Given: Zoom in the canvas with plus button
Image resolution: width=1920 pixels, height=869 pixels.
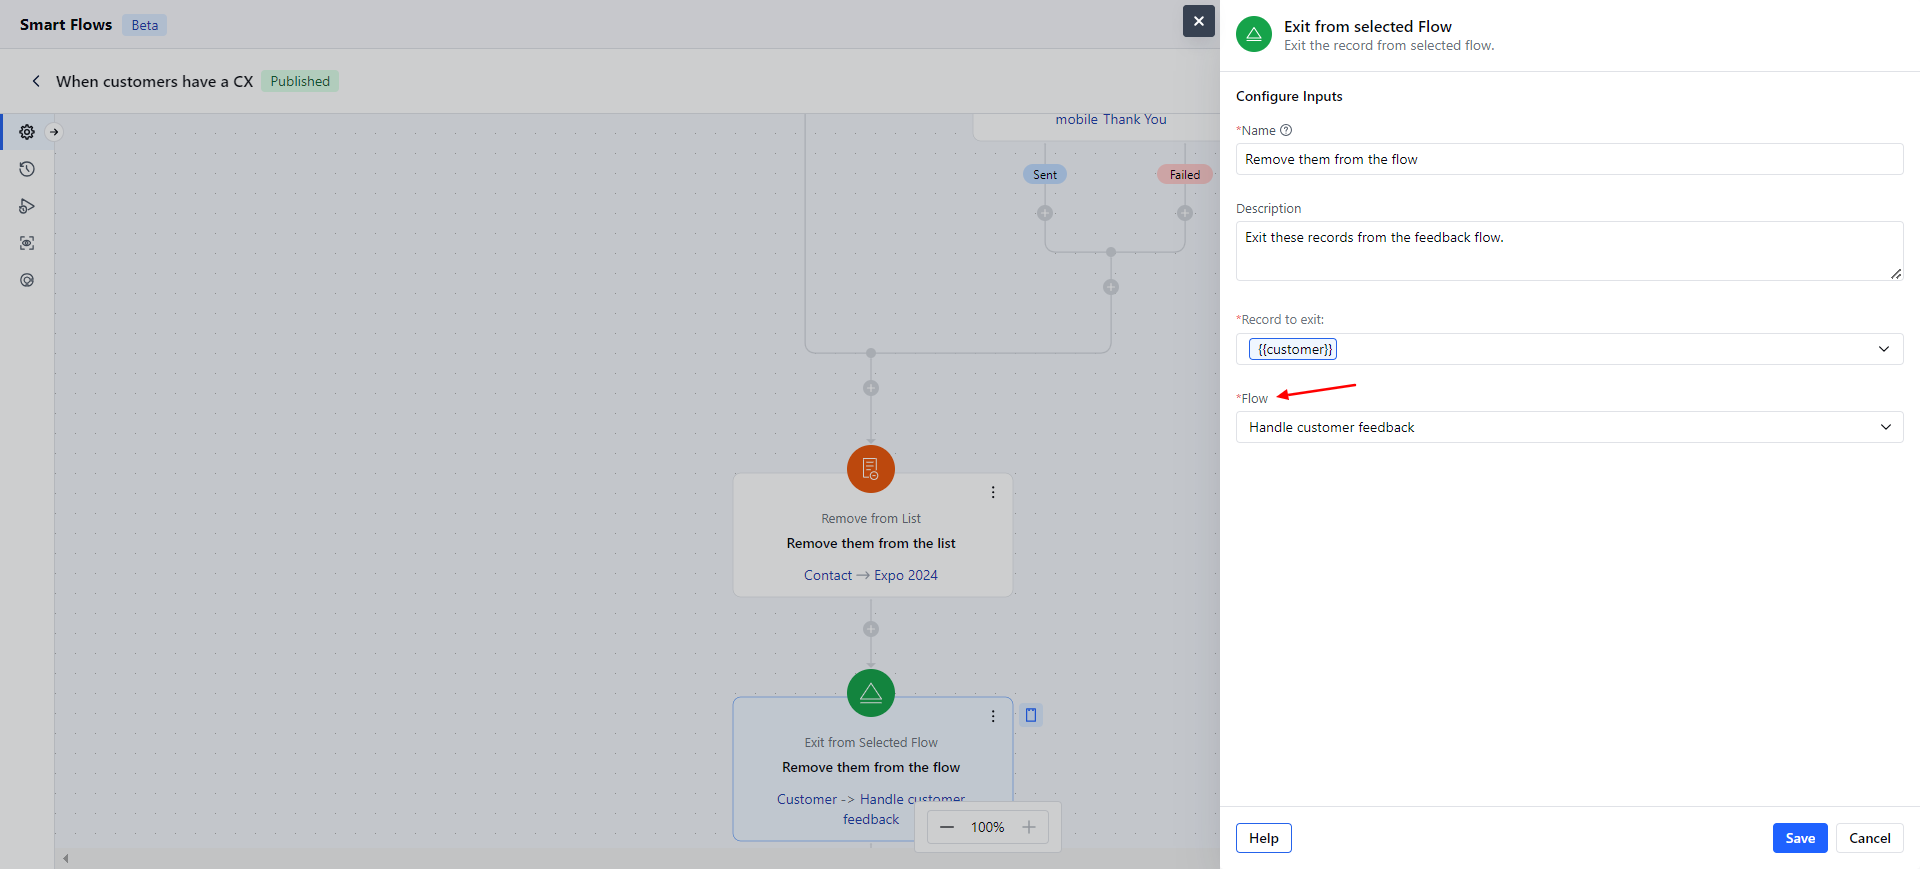Looking at the screenshot, I should (1029, 827).
